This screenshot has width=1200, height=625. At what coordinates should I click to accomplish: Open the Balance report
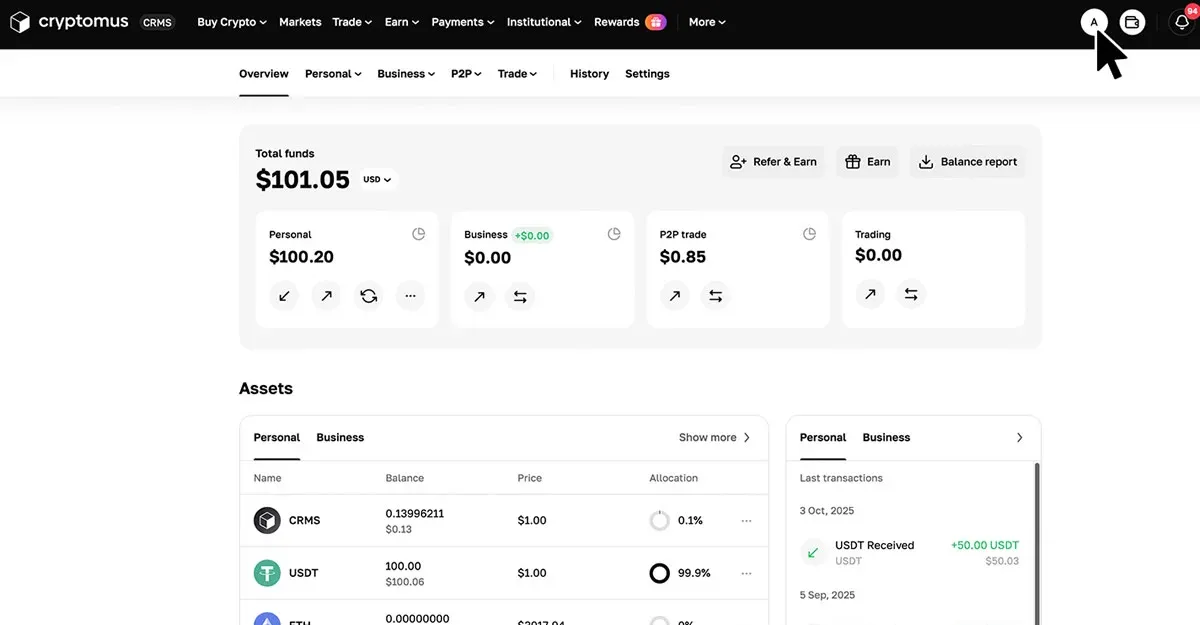click(966, 161)
